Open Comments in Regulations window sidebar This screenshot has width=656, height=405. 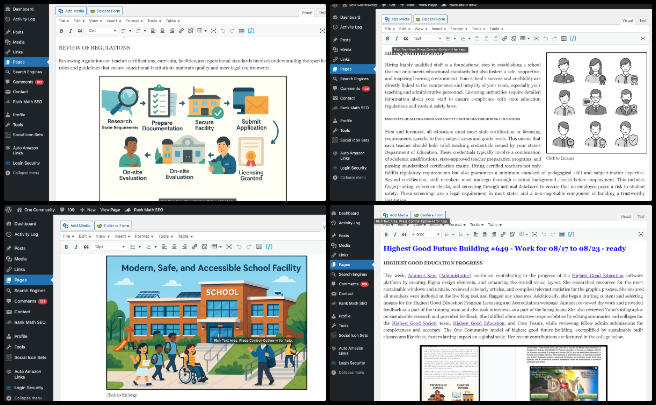(x=26, y=82)
